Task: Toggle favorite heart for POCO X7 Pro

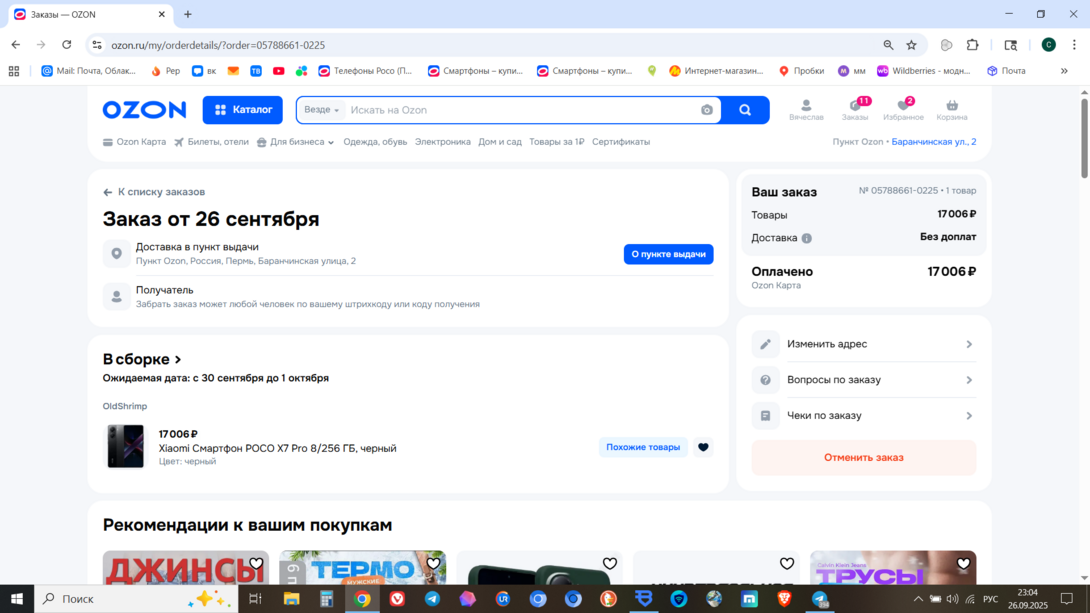Action: (x=703, y=447)
